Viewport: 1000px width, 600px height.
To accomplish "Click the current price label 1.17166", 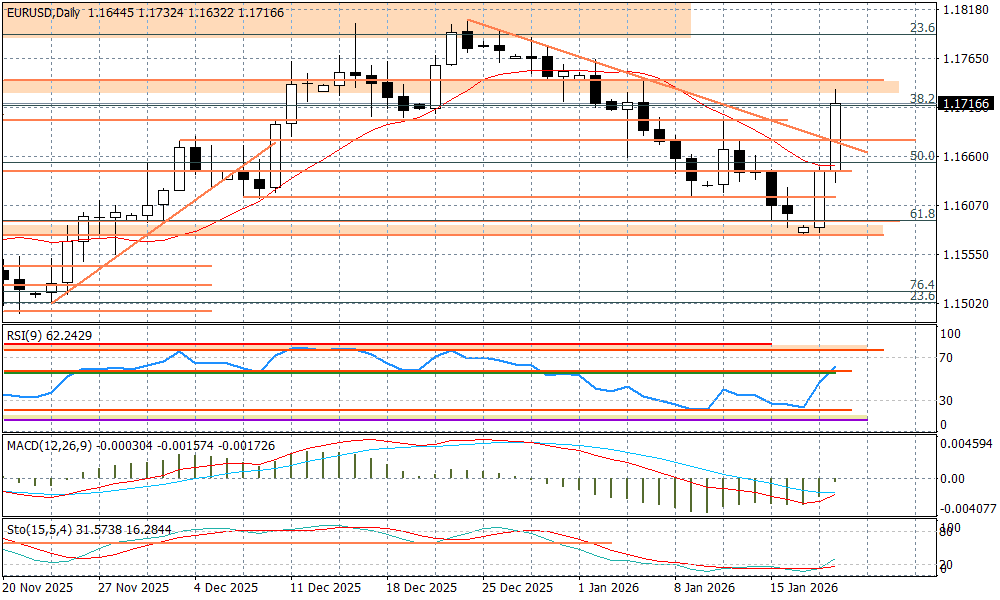I will tap(966, 104).
